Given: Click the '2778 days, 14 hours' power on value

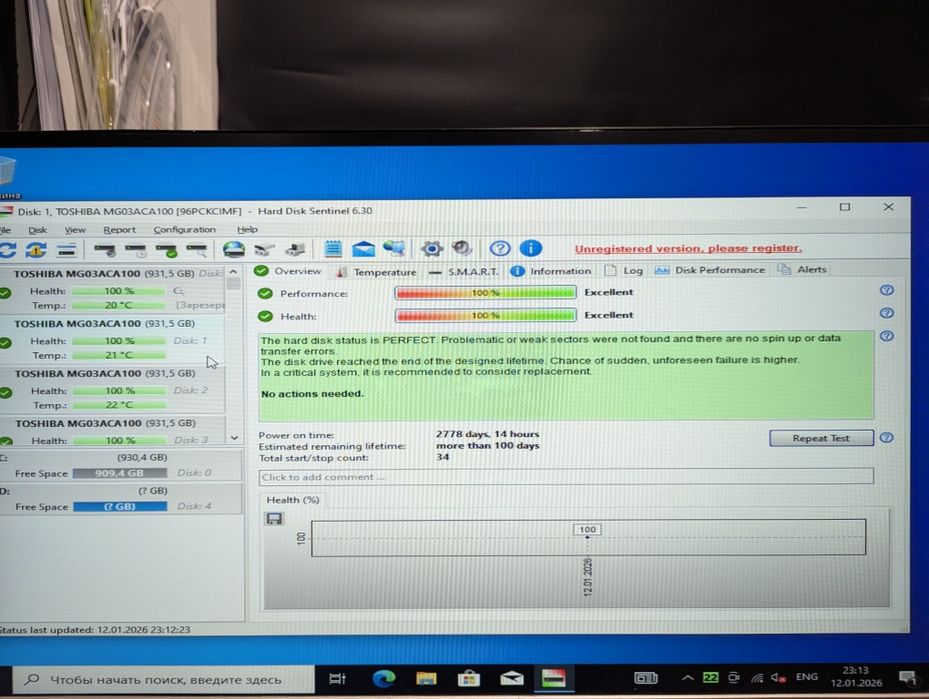Looking at the screenshot, I should pos(488,434).
